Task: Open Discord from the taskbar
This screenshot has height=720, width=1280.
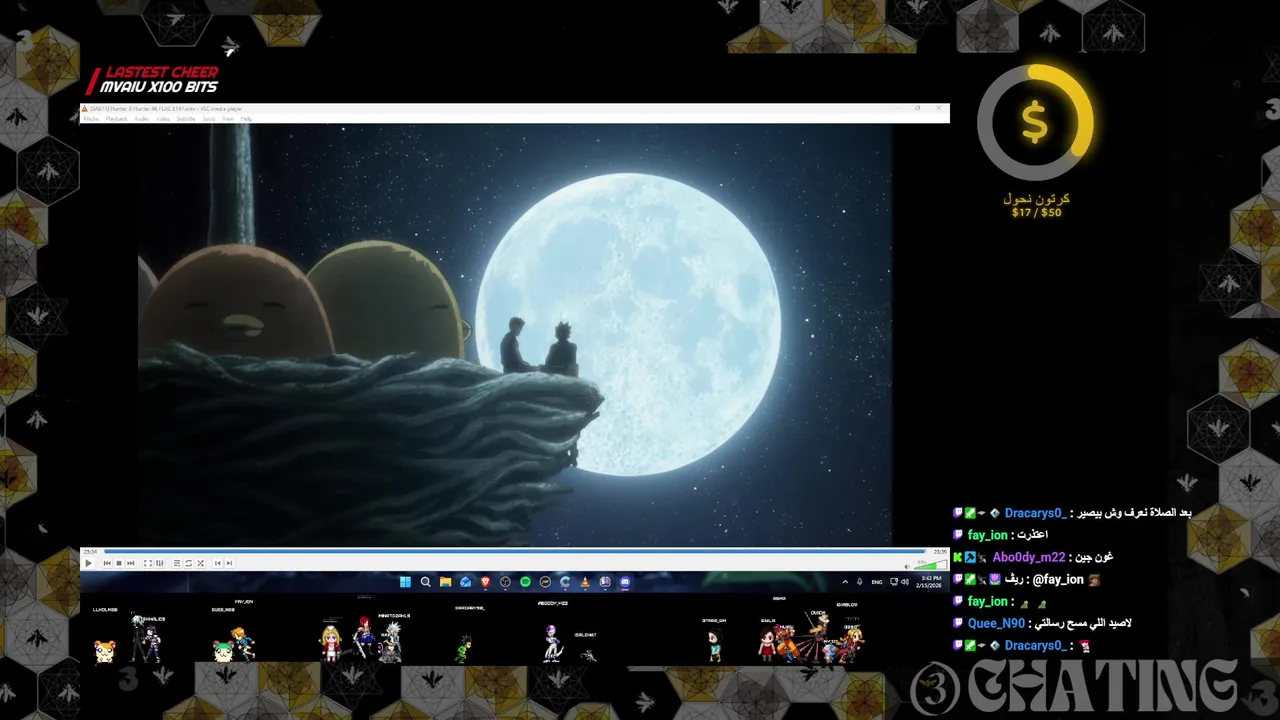Action: [625, 582]
